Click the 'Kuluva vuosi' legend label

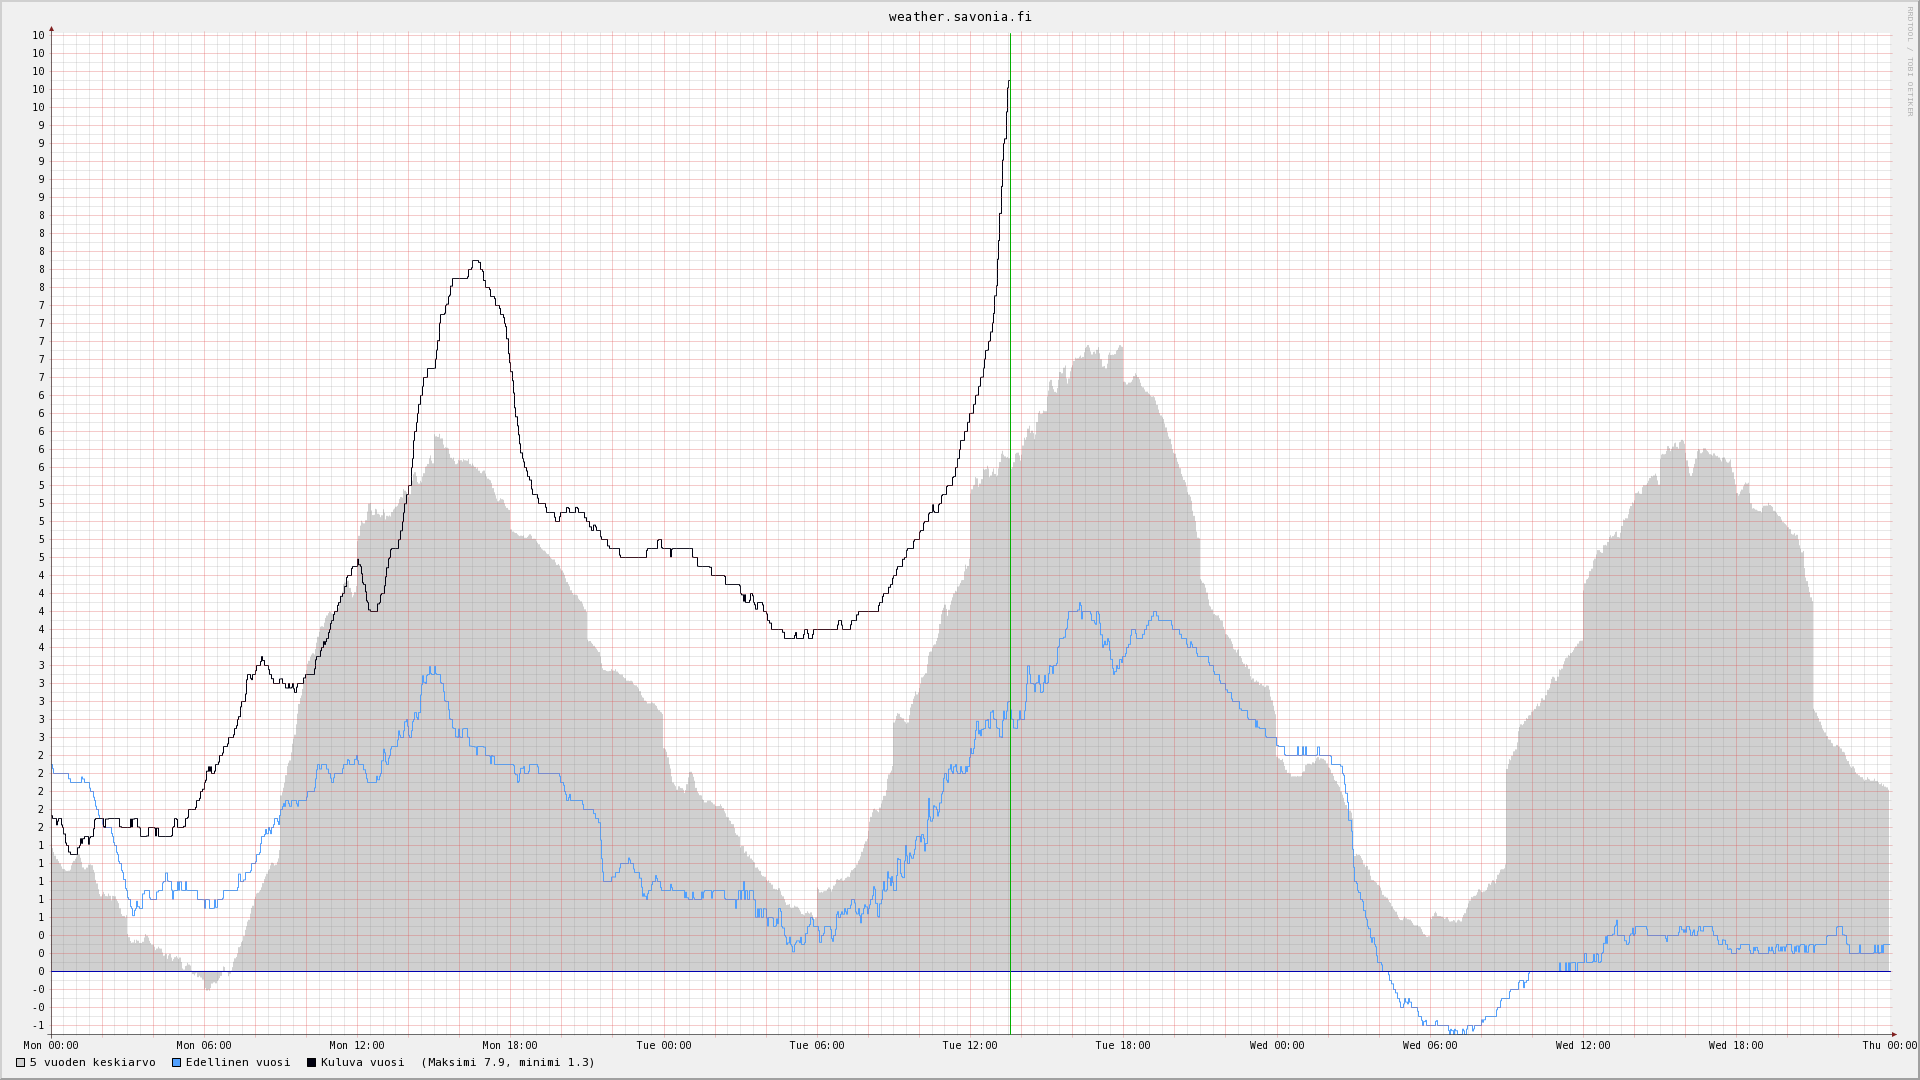click(362, 1063)
